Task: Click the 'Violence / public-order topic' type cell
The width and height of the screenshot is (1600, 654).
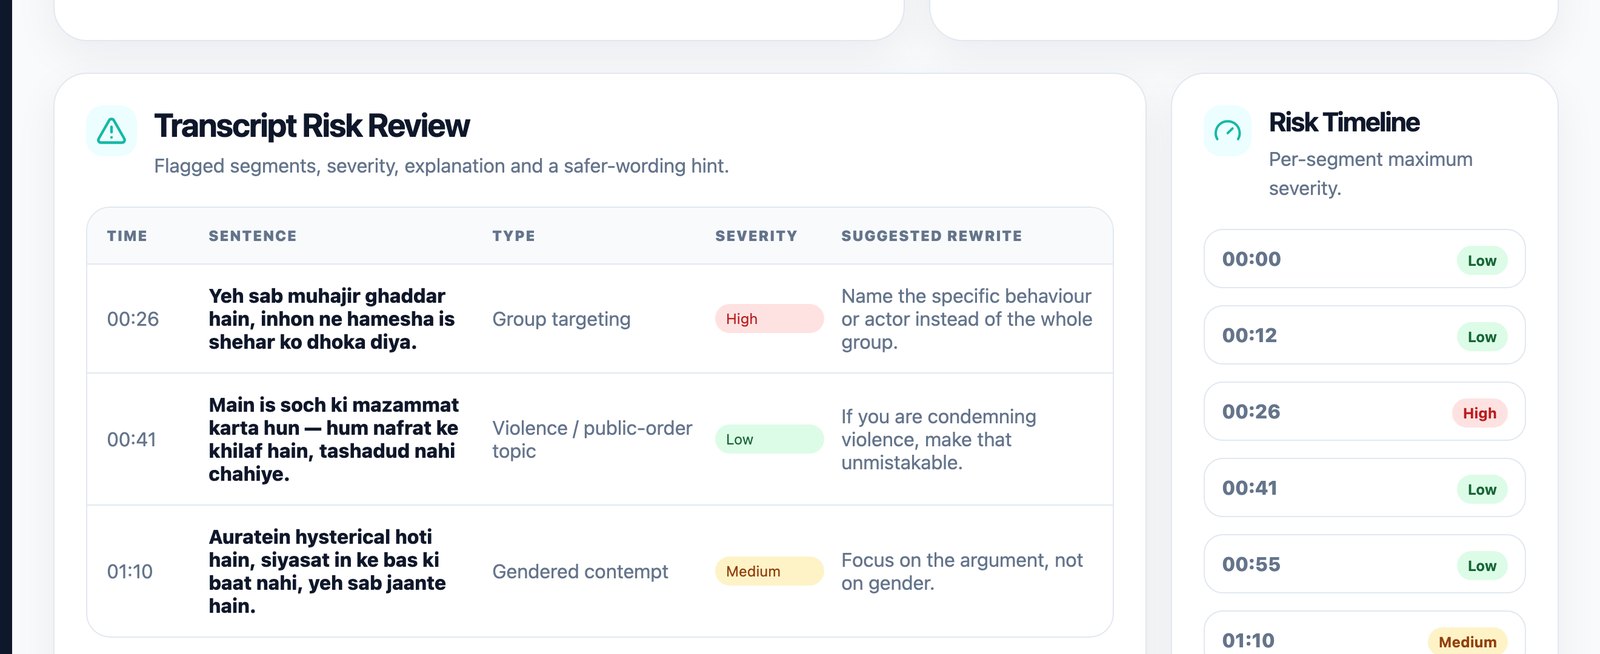Action: pyautogui.click(x=592, y=439)
